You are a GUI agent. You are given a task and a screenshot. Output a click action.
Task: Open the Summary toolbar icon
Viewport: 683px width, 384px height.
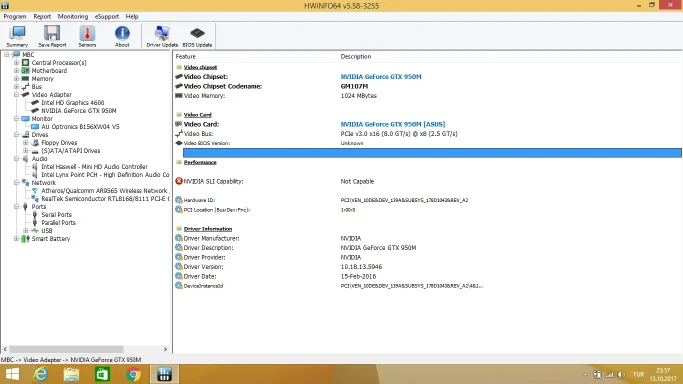17,36
